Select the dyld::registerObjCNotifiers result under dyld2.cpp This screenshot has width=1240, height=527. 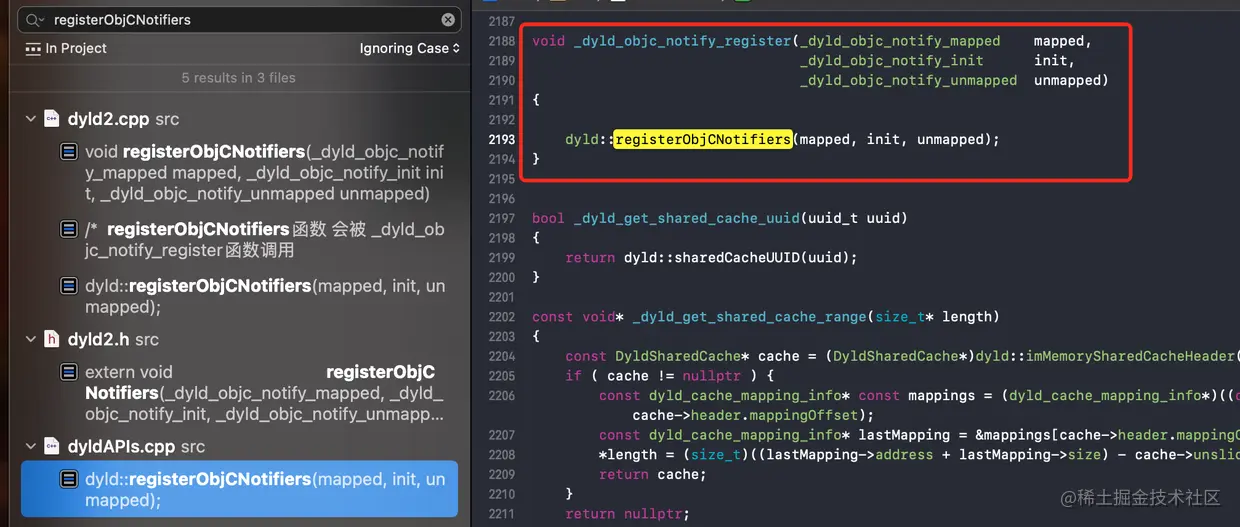pyautogui.click(x=239, y=296)
